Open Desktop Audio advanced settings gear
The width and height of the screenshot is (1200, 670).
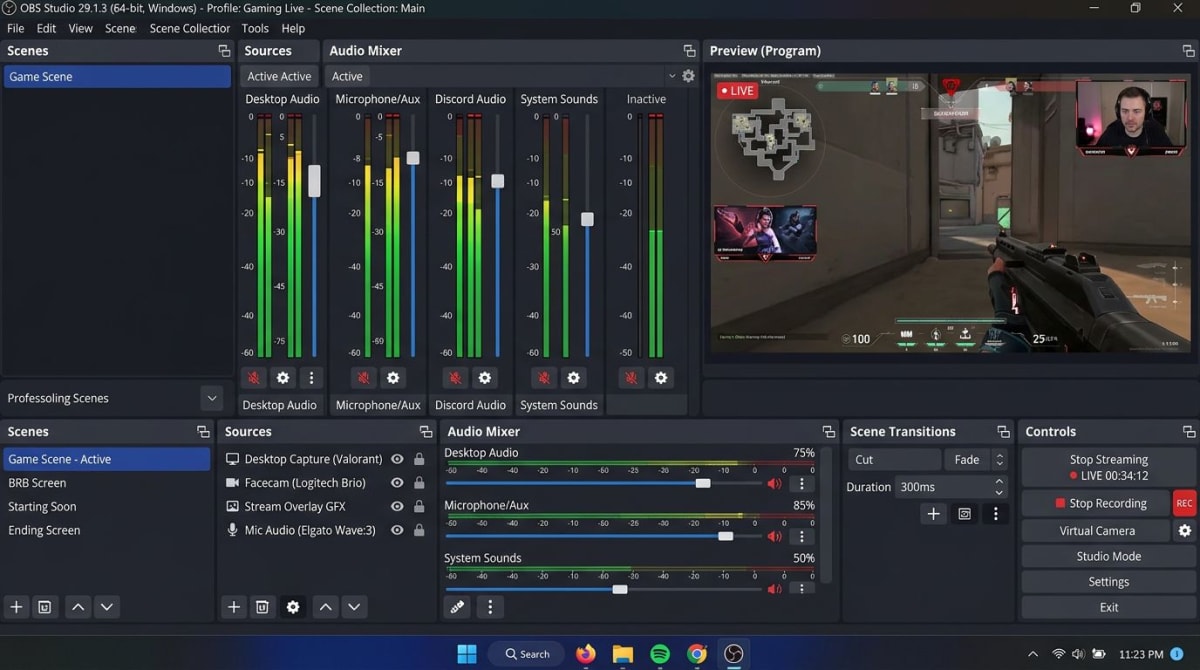[283, 377]
